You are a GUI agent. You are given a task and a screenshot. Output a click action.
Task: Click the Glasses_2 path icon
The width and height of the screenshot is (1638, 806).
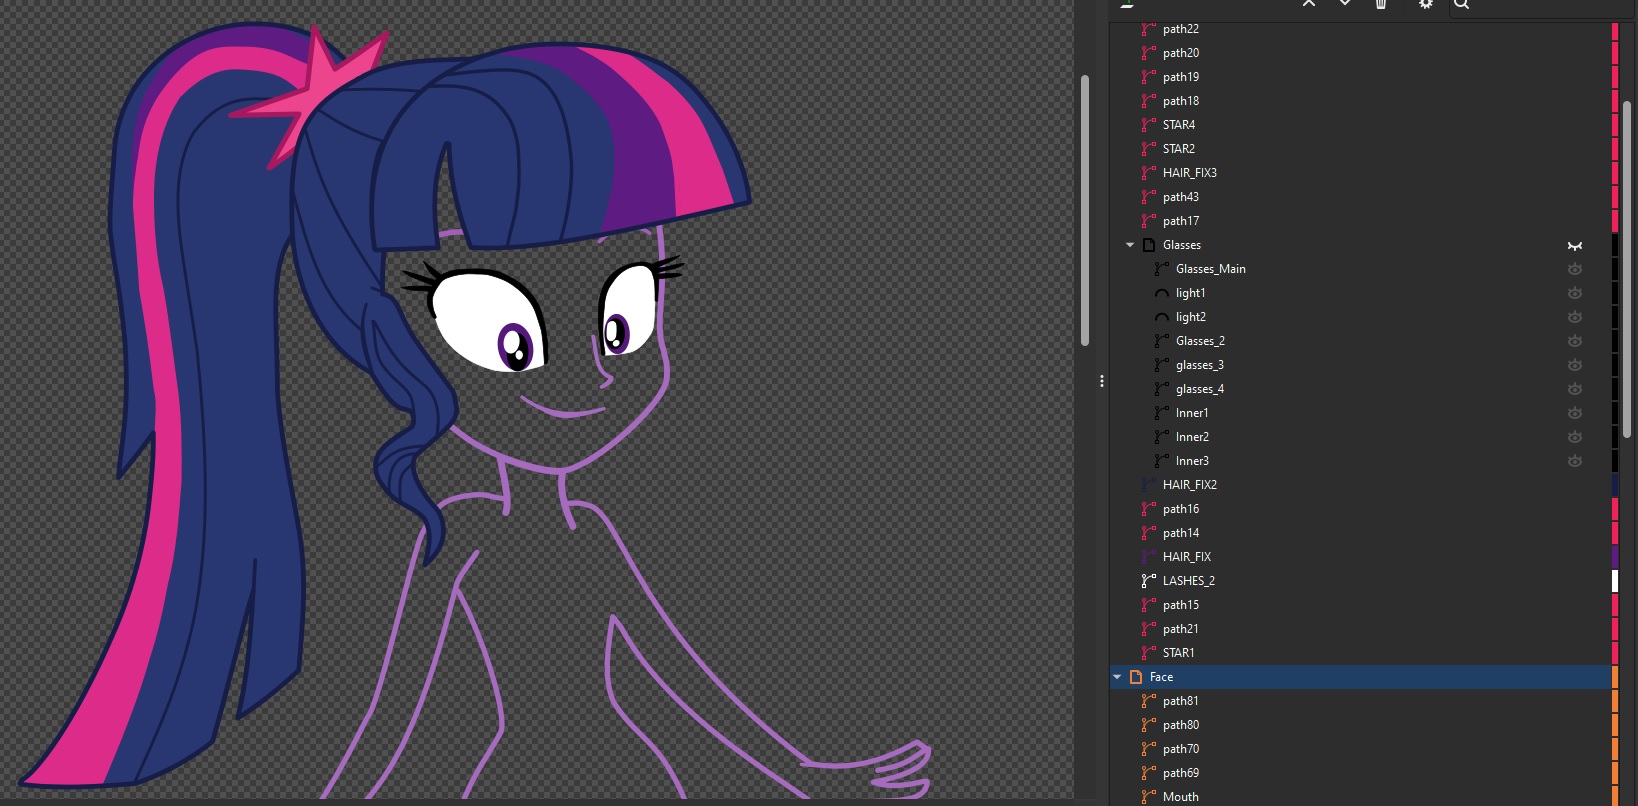coord(1162,341)
